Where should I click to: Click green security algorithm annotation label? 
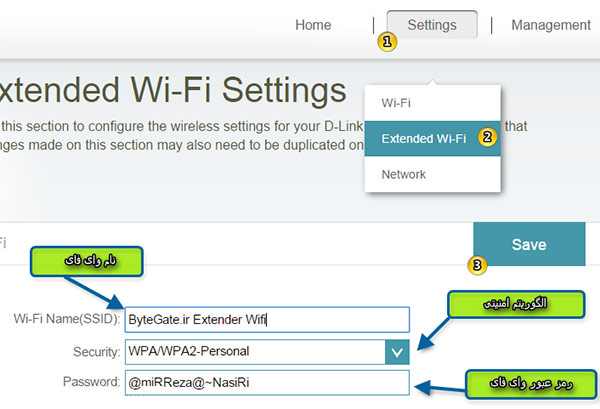click(516, 304)
